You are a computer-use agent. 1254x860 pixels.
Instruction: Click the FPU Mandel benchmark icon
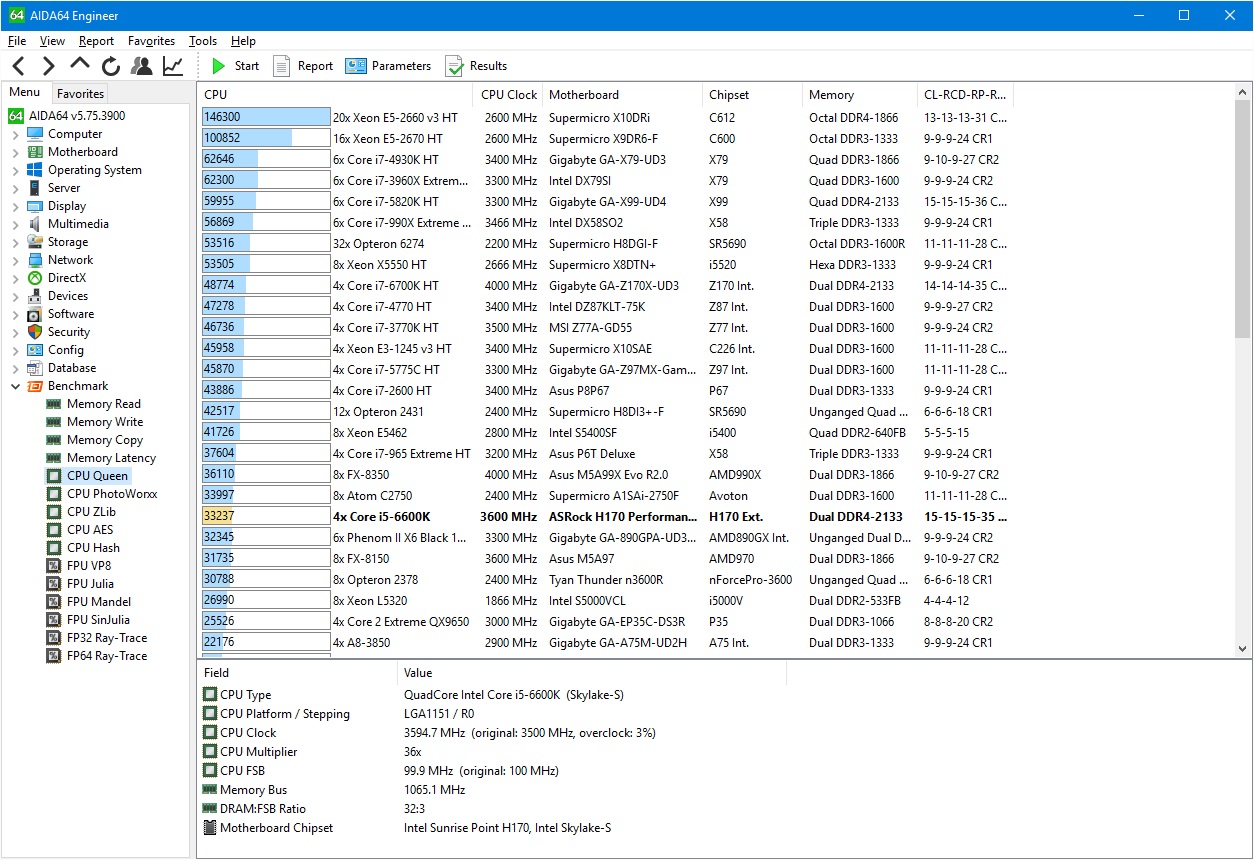pos(54,602)
